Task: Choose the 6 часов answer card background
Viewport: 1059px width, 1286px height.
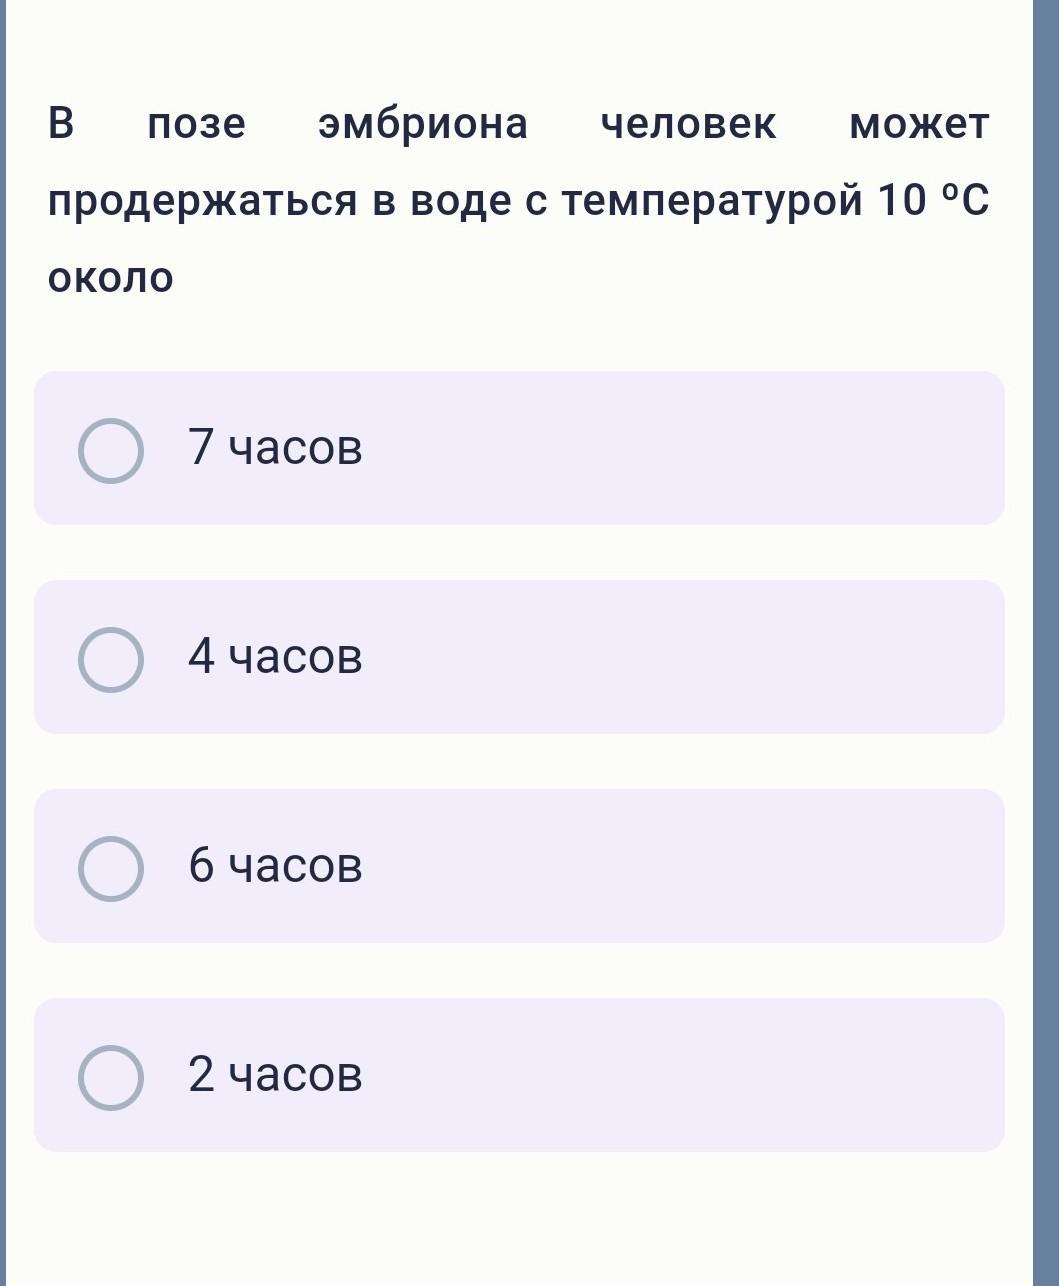Action: tap(519, 866)
